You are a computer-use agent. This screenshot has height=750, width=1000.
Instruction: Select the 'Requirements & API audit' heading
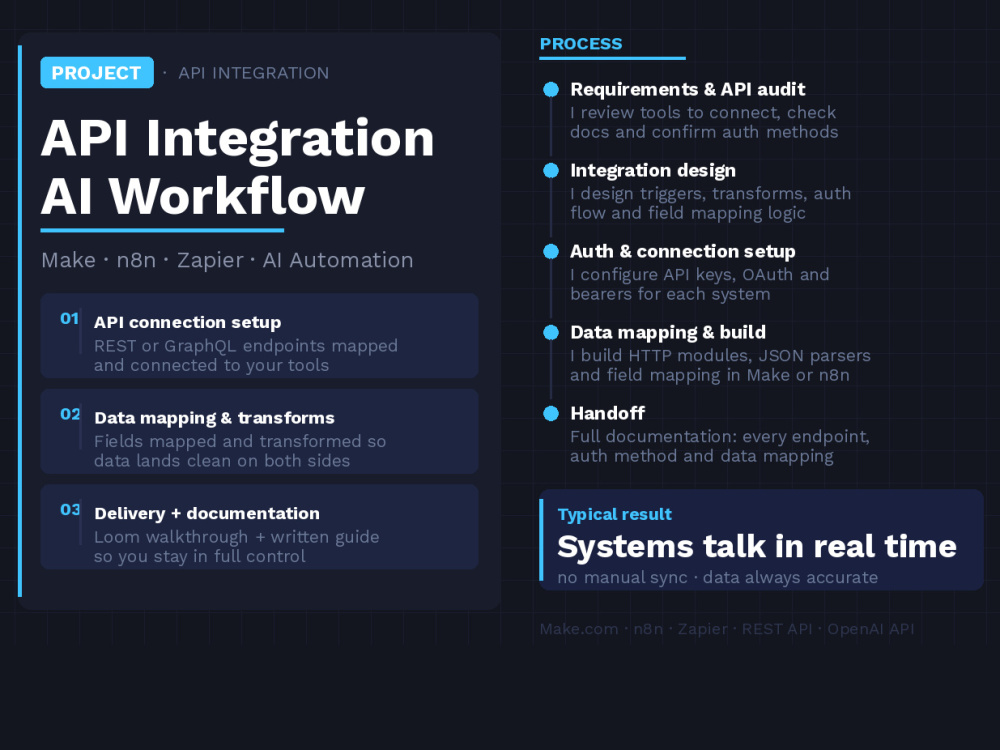pyautogui.click(x=688, y=89)
